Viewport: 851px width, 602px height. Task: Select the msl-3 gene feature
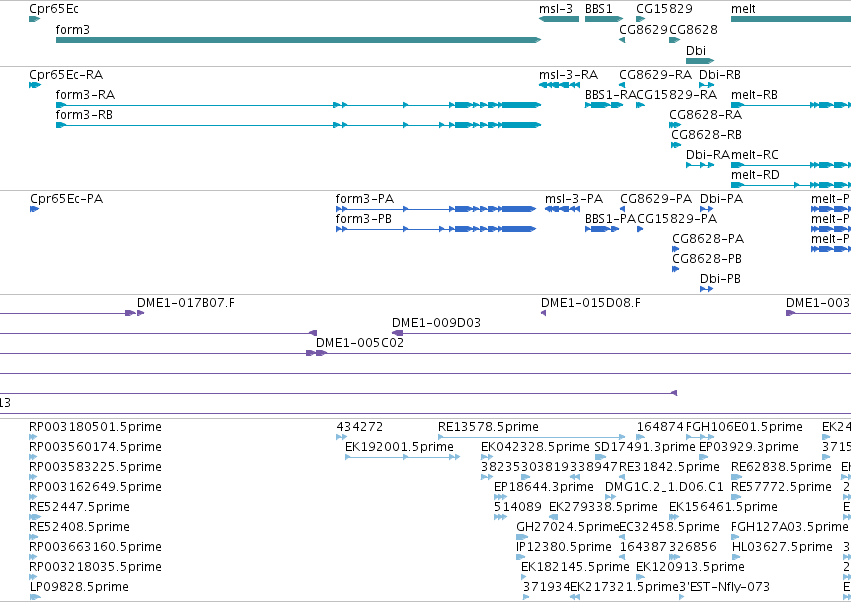pos(559,19)
